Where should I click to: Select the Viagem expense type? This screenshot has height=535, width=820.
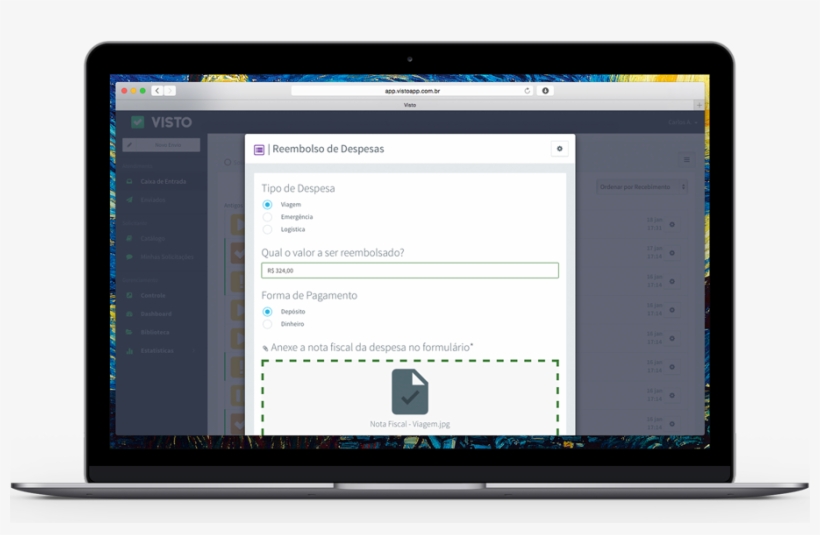pyautogui.click(x=267, y=204)
